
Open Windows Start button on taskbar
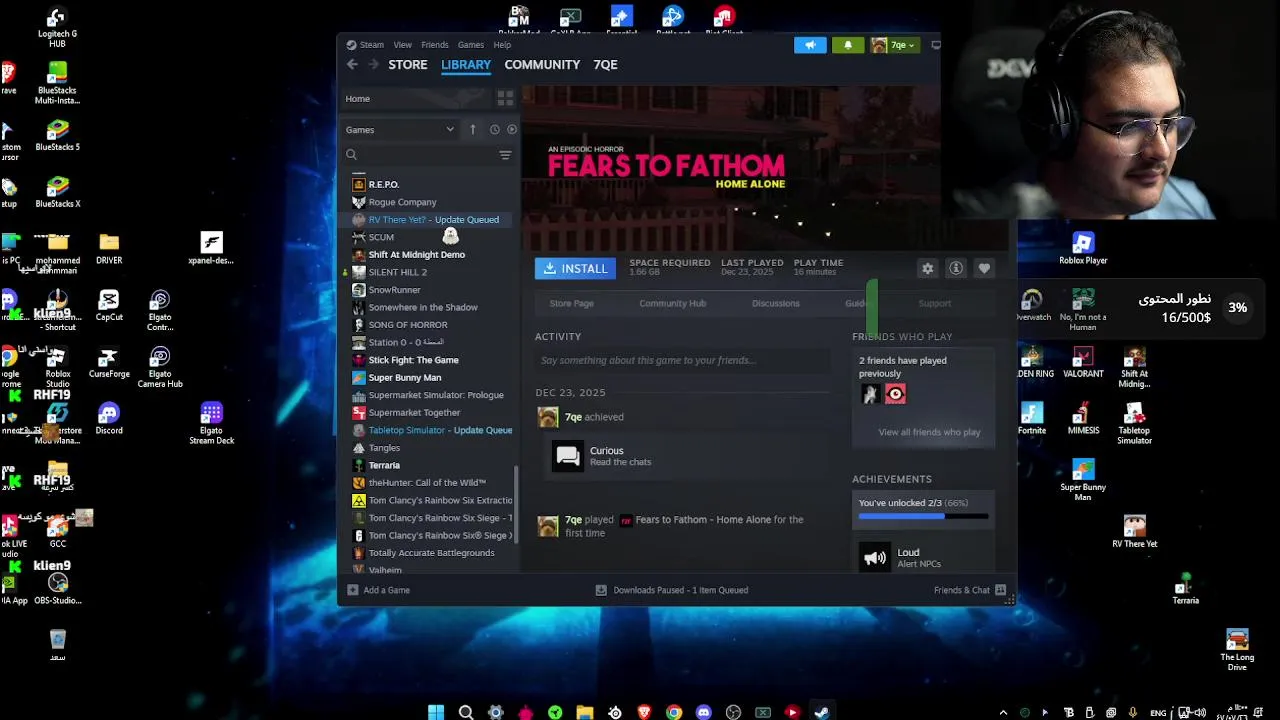[436, 712]
